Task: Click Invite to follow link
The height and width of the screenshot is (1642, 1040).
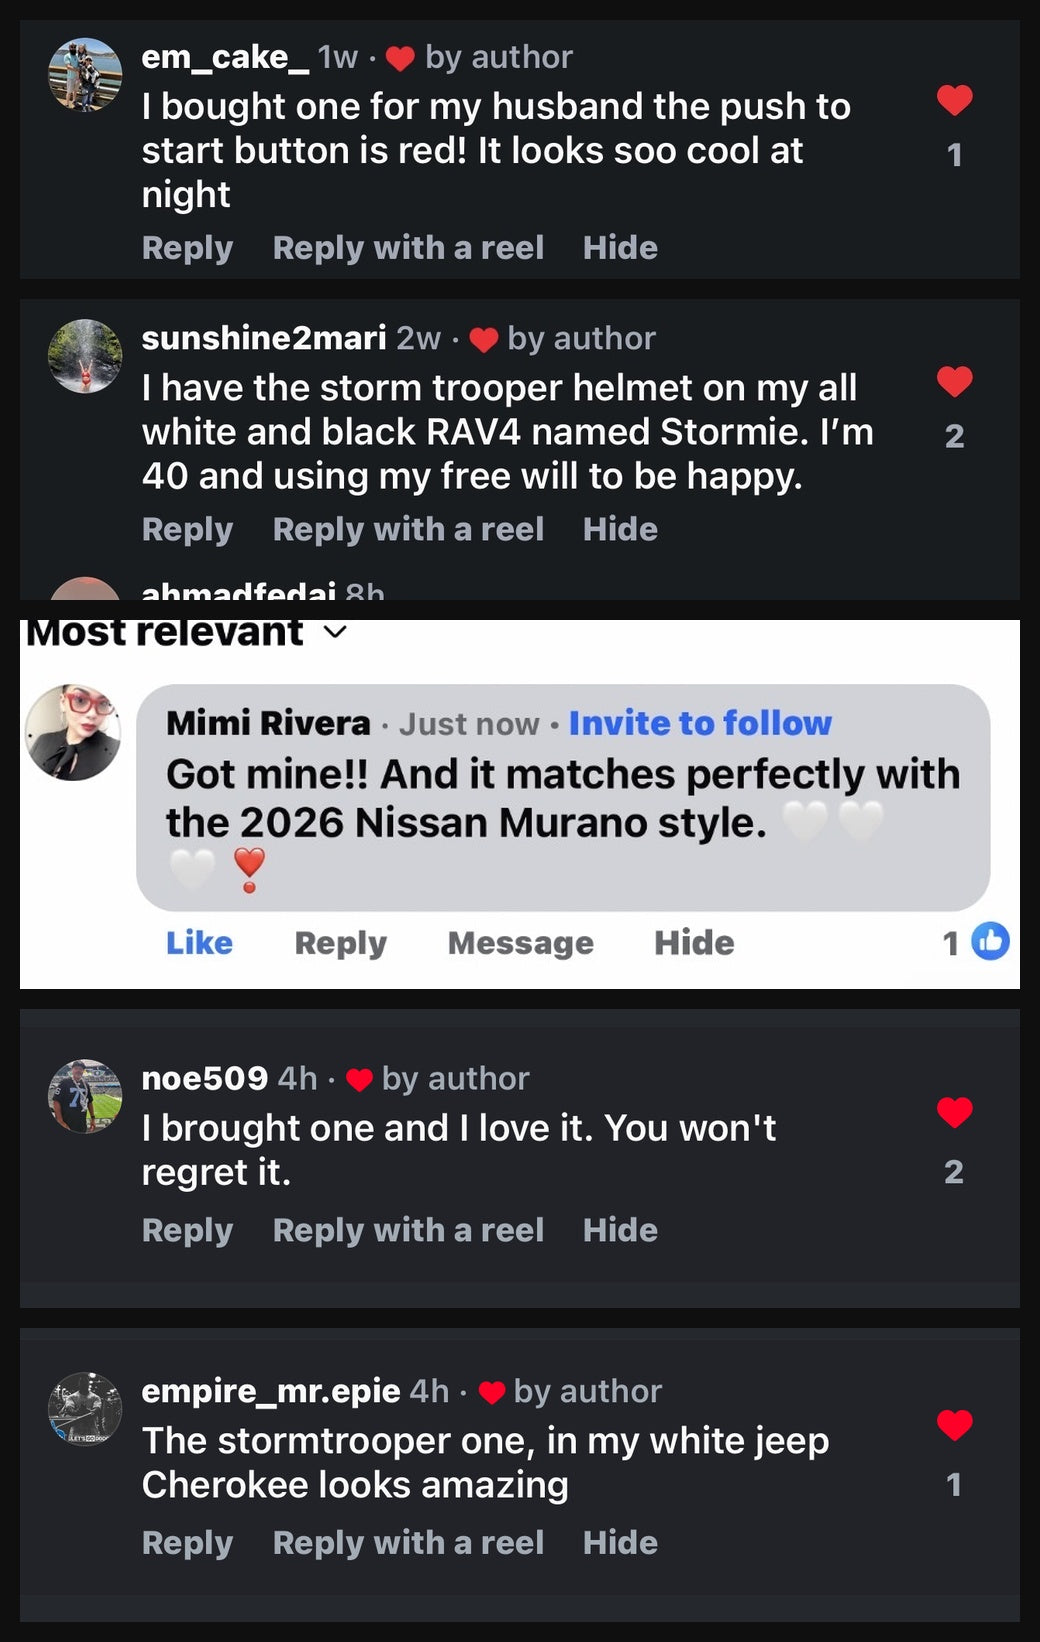Action: click(700, 723)
